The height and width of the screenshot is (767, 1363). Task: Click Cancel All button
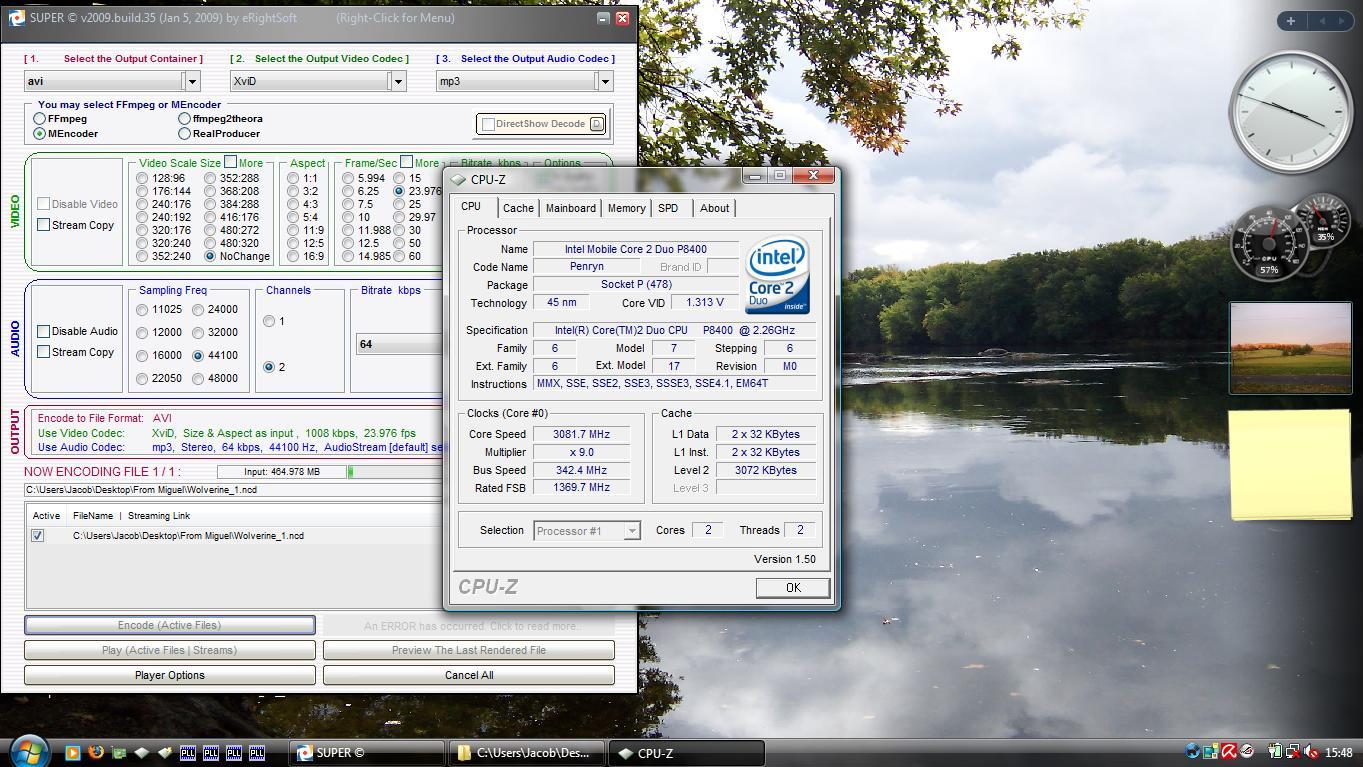coord(468,675)
